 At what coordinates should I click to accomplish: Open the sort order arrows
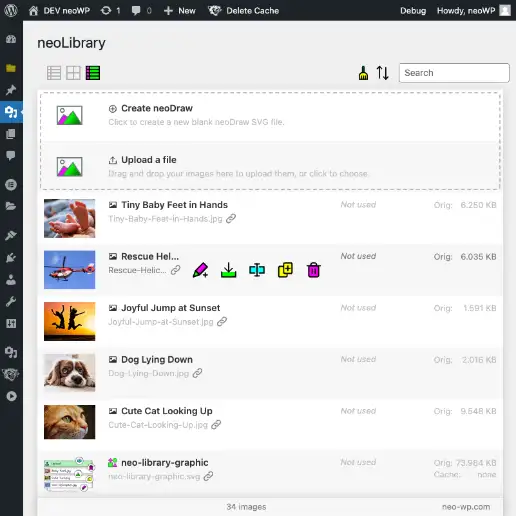tap(383, 73)
